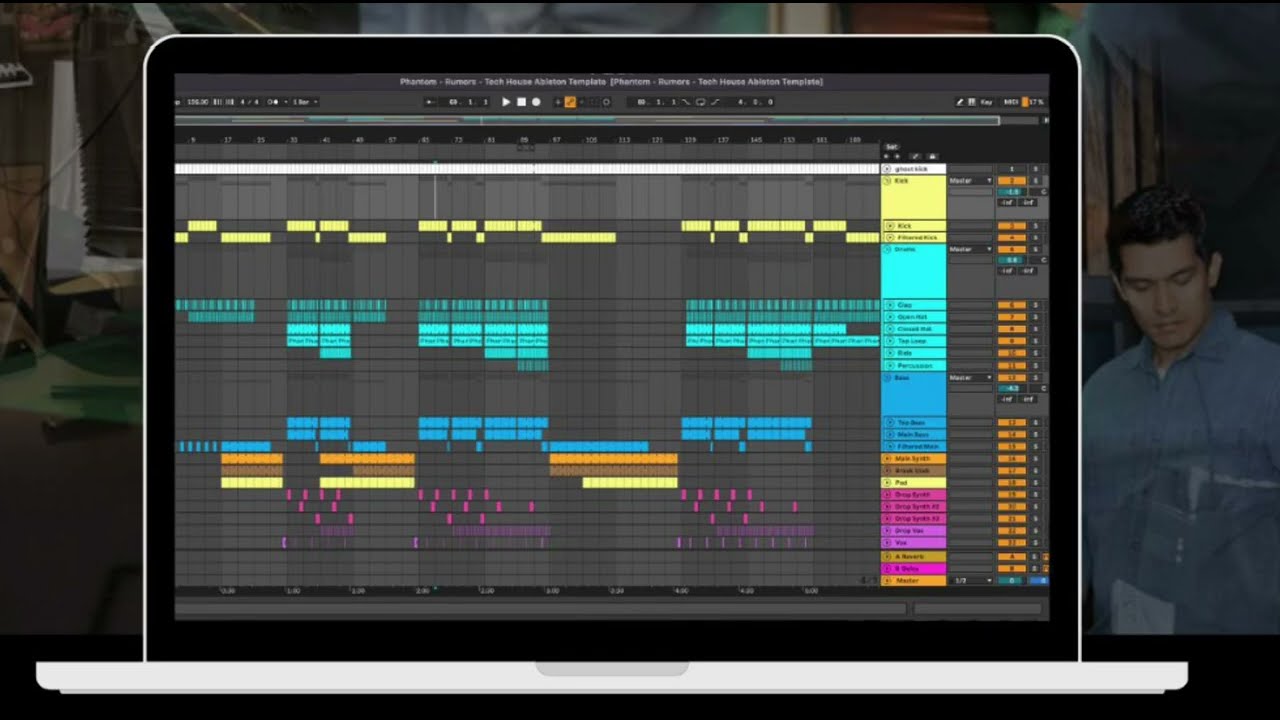
Task: Collapse the Drums group track
Action: click(x=887, y=249)
